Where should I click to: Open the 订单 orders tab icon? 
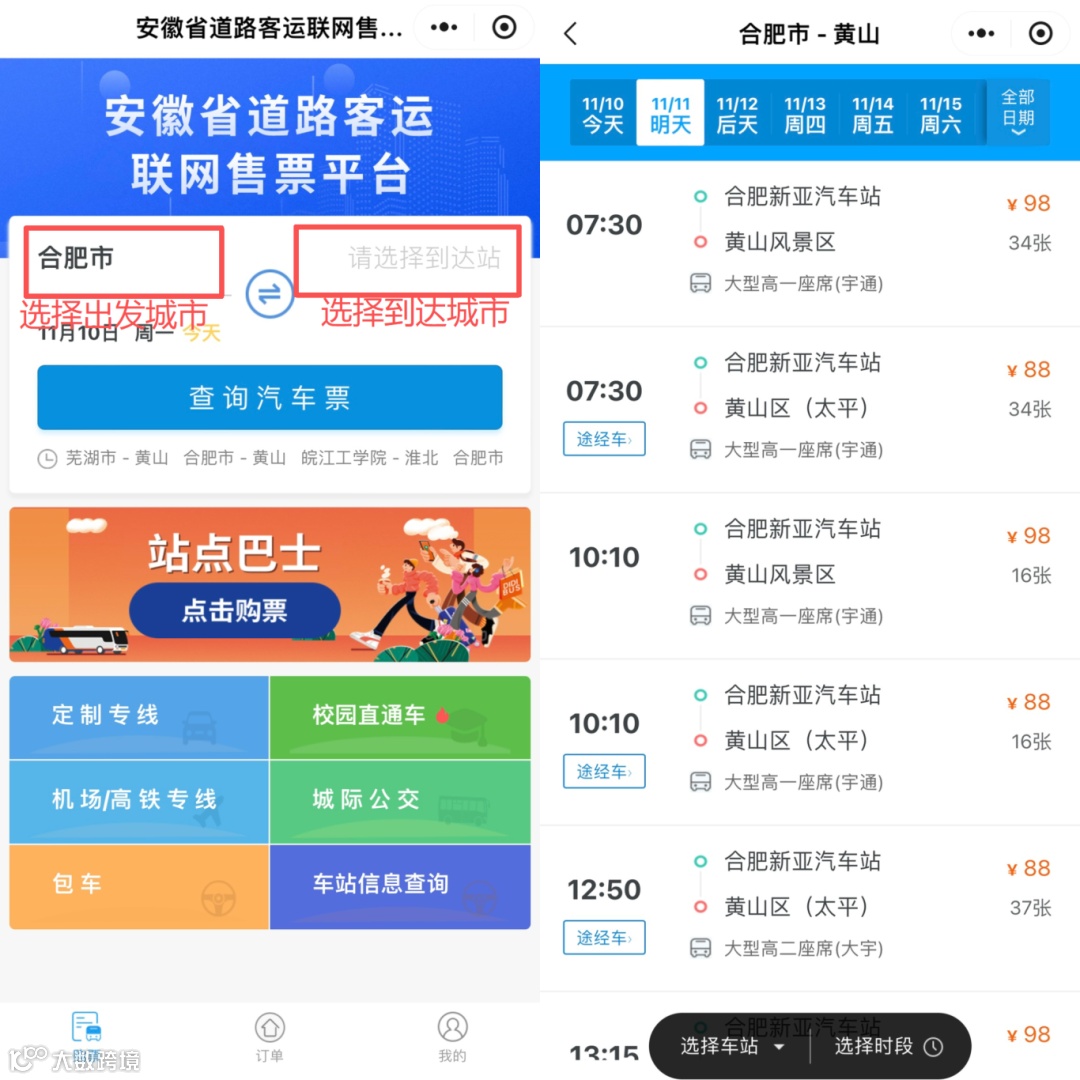tap(269, 1027)
